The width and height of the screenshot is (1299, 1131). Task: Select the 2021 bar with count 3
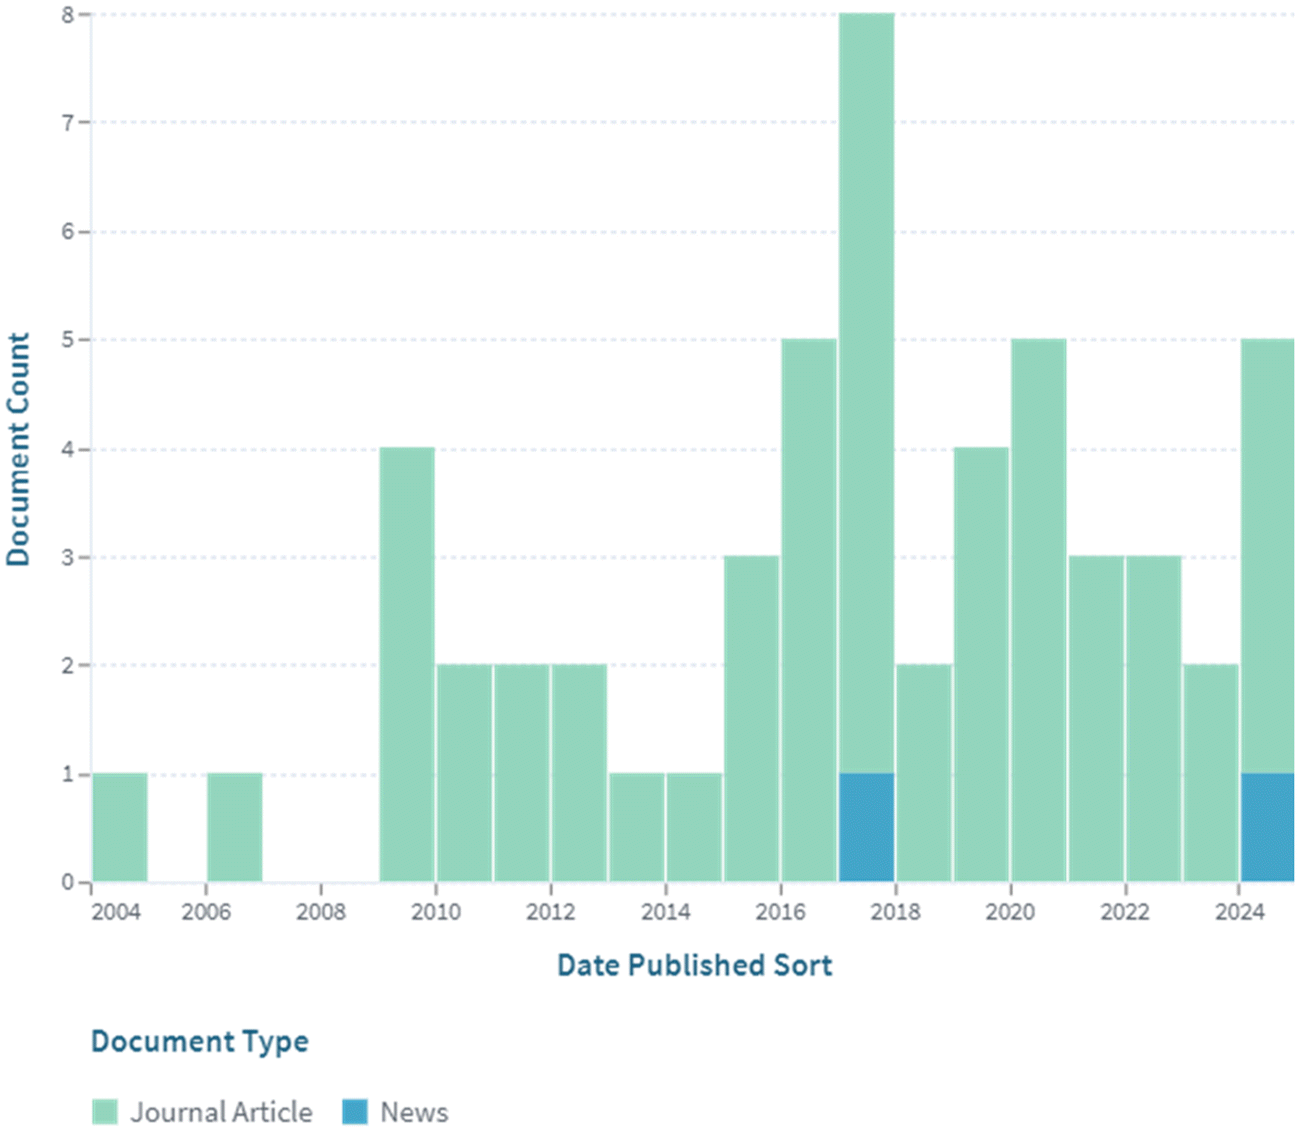(x=1096, y=719)
